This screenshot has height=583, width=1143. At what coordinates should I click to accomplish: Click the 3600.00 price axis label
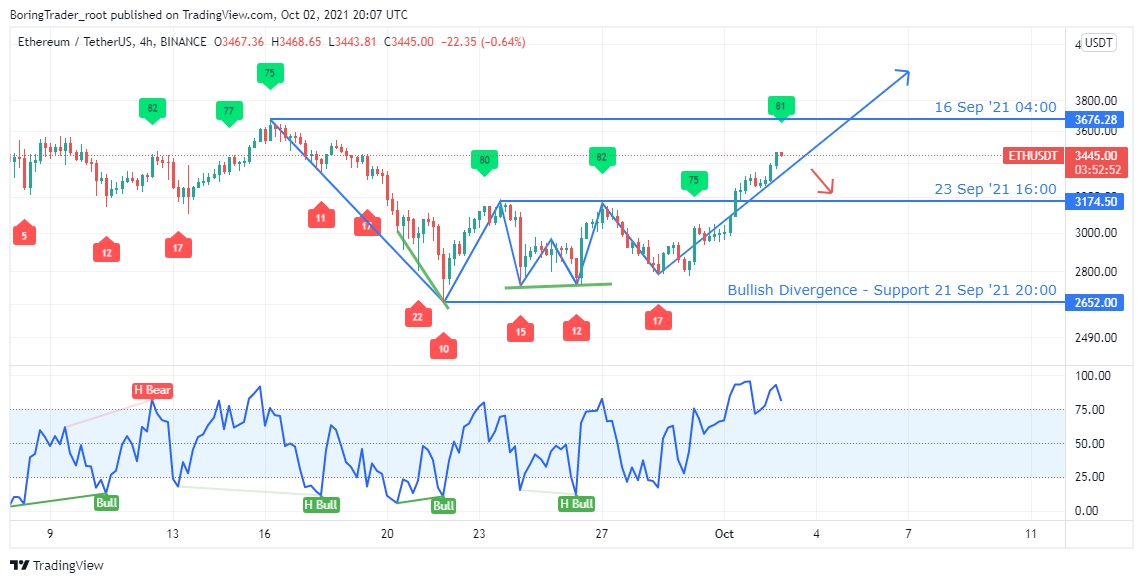[x=1096, y=132]
